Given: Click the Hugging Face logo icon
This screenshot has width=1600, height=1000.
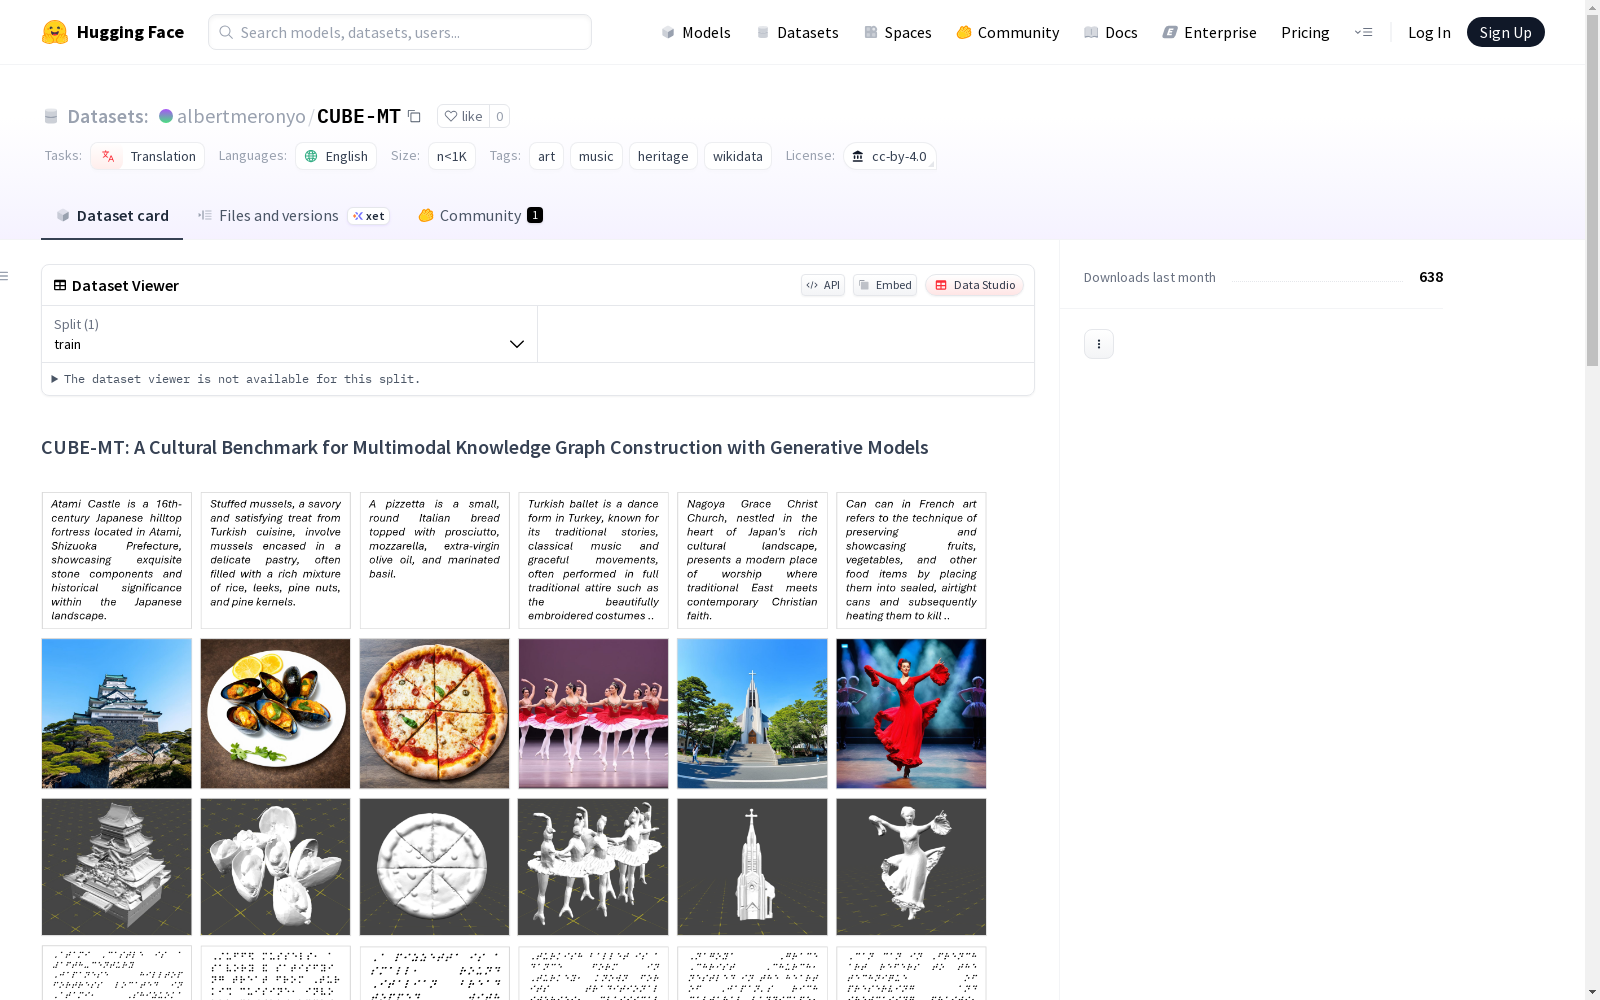Looking at the screenshot, I should coord(55,32).
